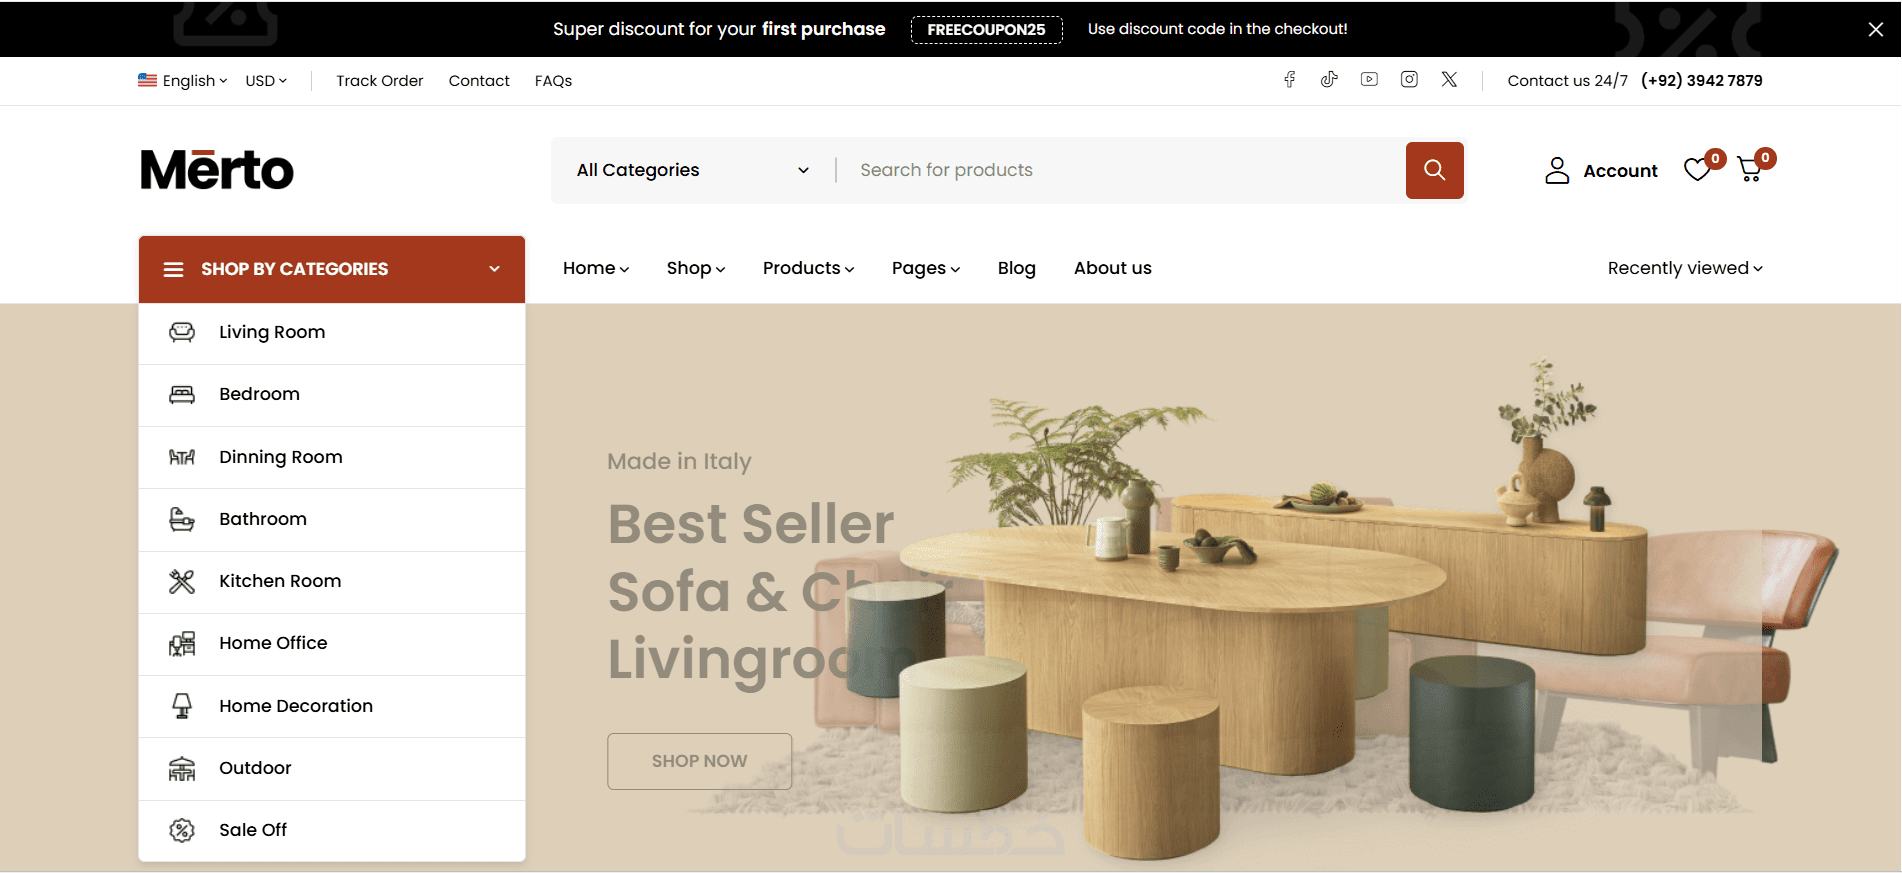The image size is (1902, 873).
Task: Click the SHOP NOW button
Action: pos(699,761)
